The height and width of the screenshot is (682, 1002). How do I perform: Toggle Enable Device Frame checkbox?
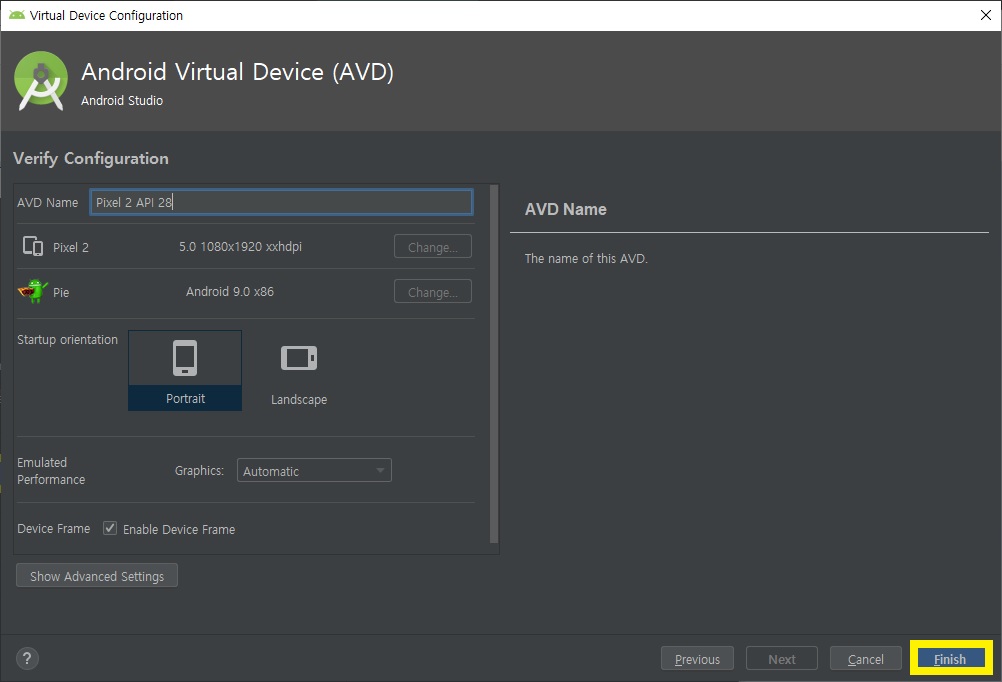pos(110,528)
